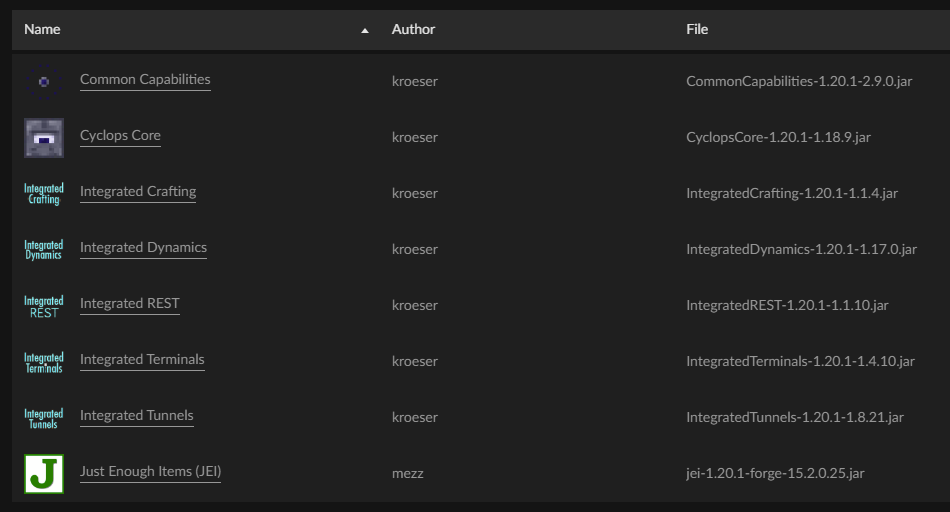Viewport: 950px width, 512px height.
Task: Toggle sort arrow in Name column
Action: click(365, 30)
